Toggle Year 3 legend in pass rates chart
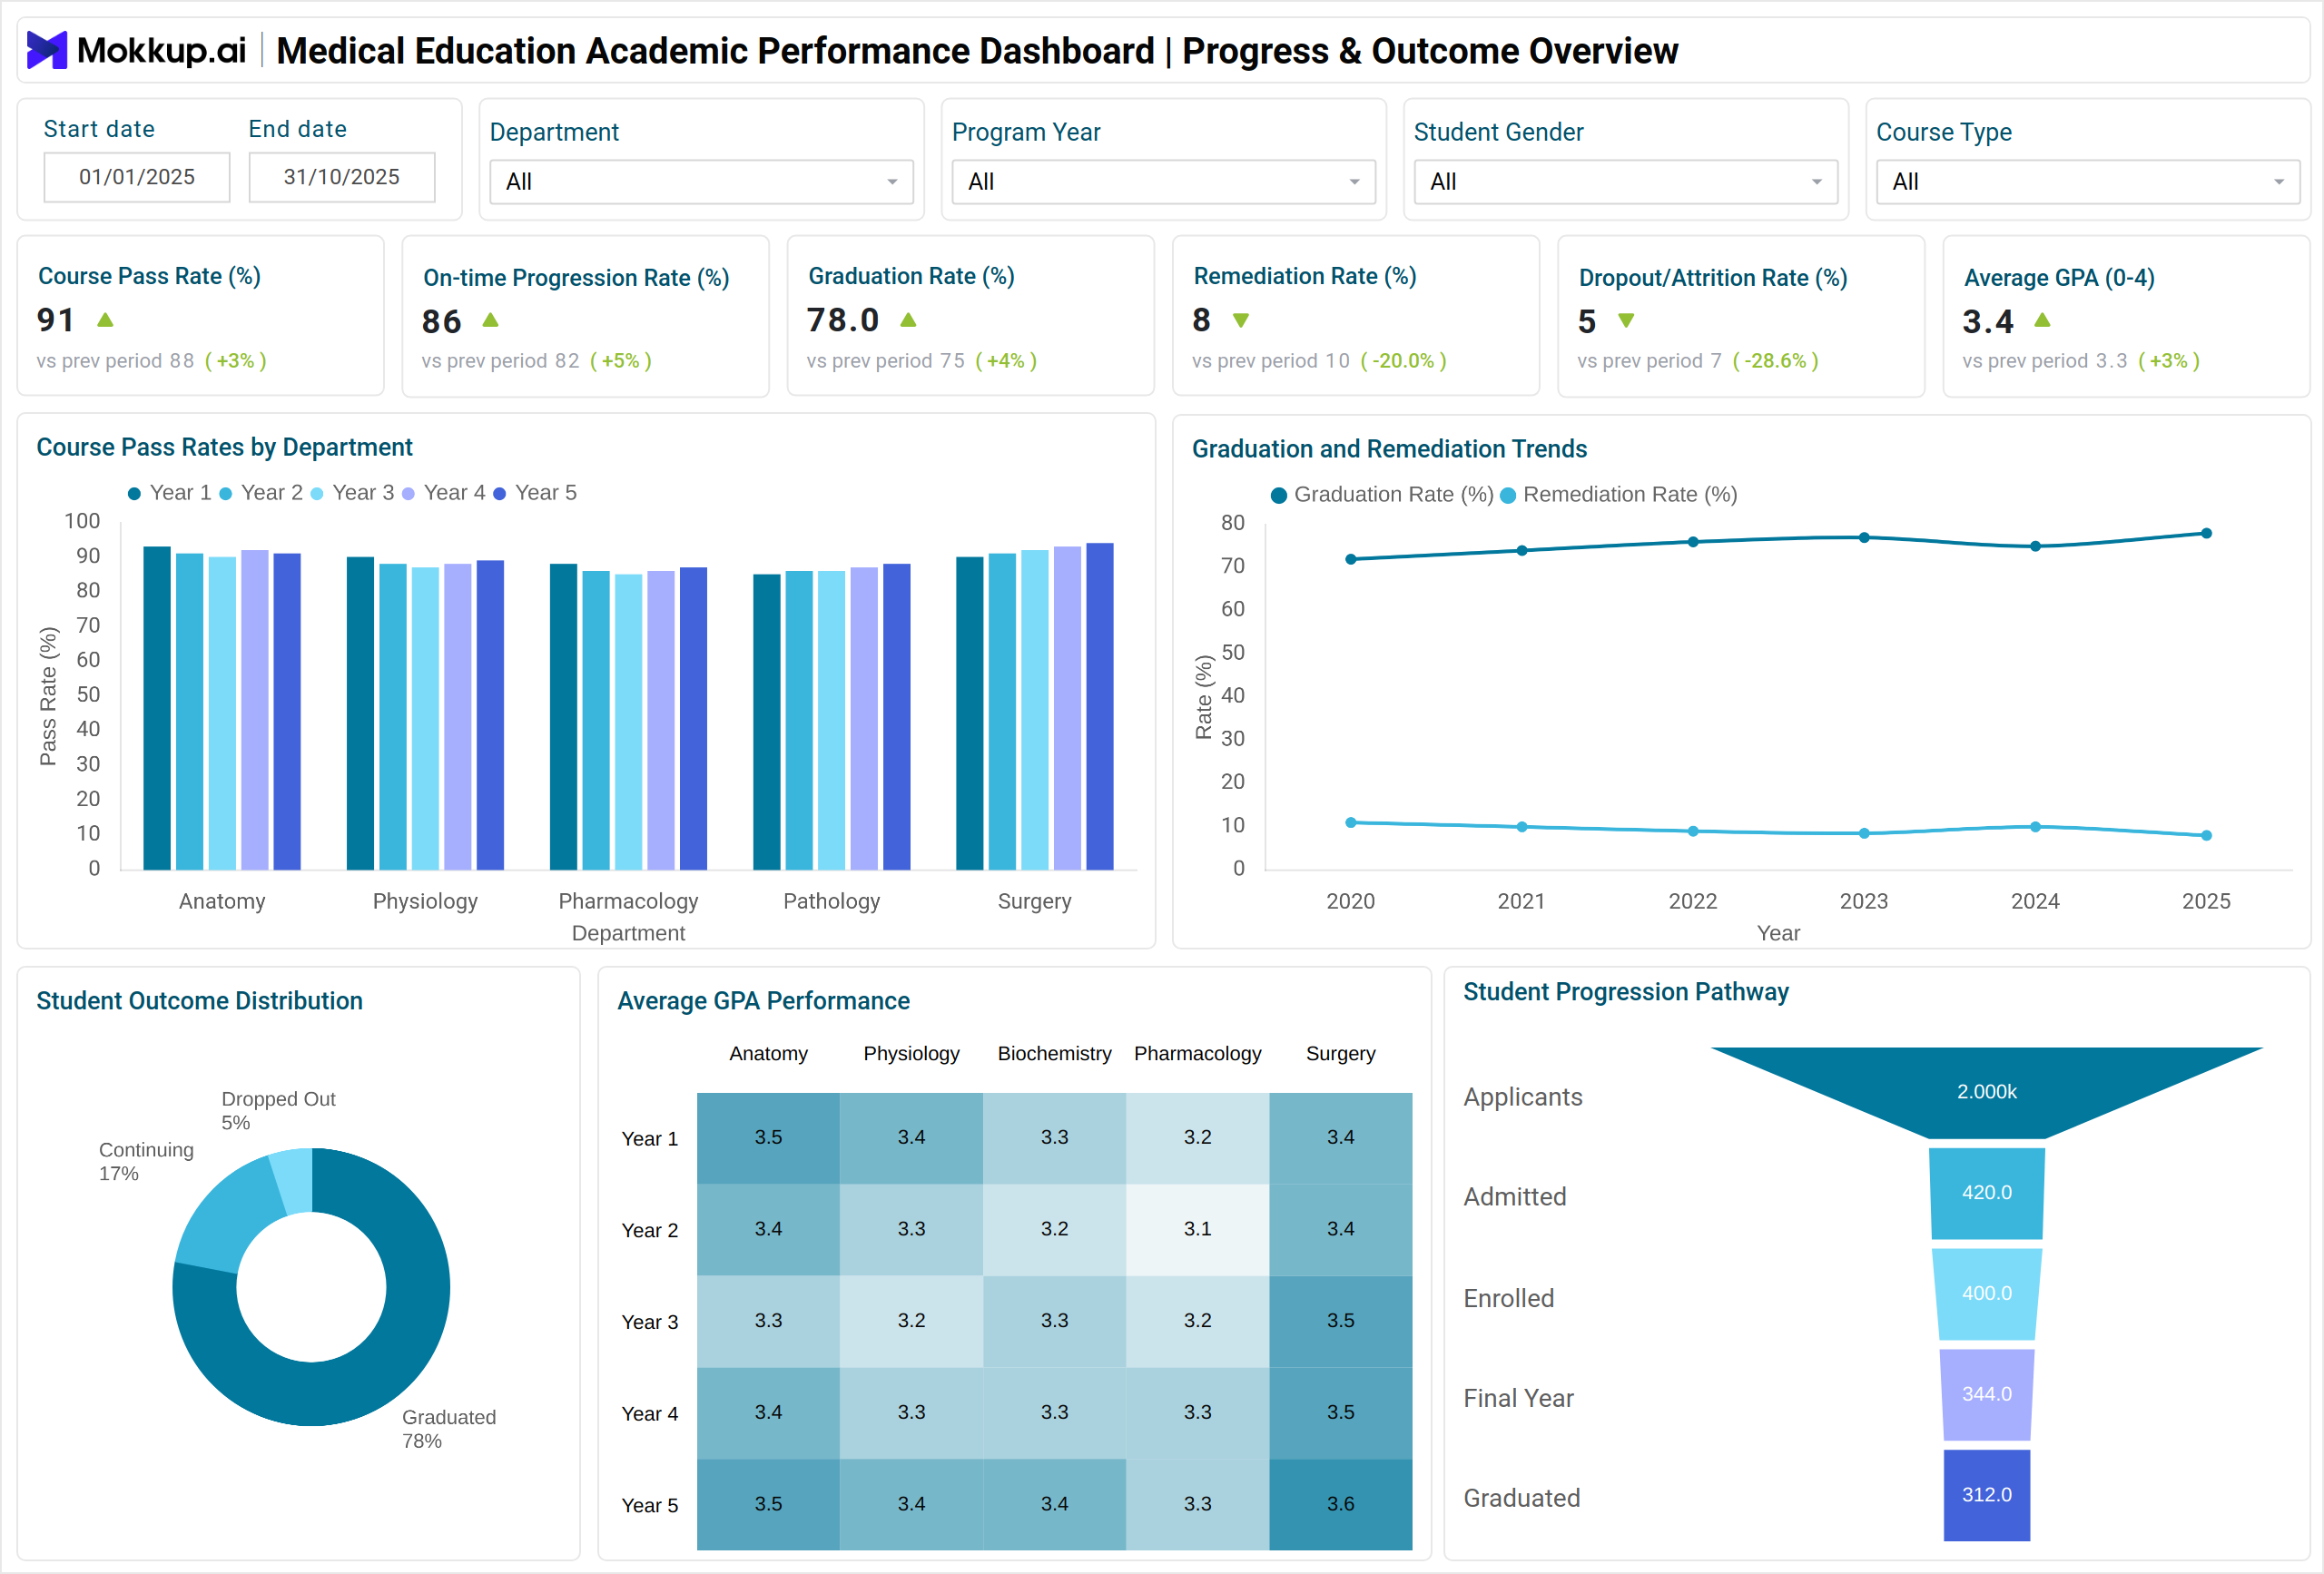Image resolution: width=2324 pixels, height=1574 pixels. tap(352, 493)
